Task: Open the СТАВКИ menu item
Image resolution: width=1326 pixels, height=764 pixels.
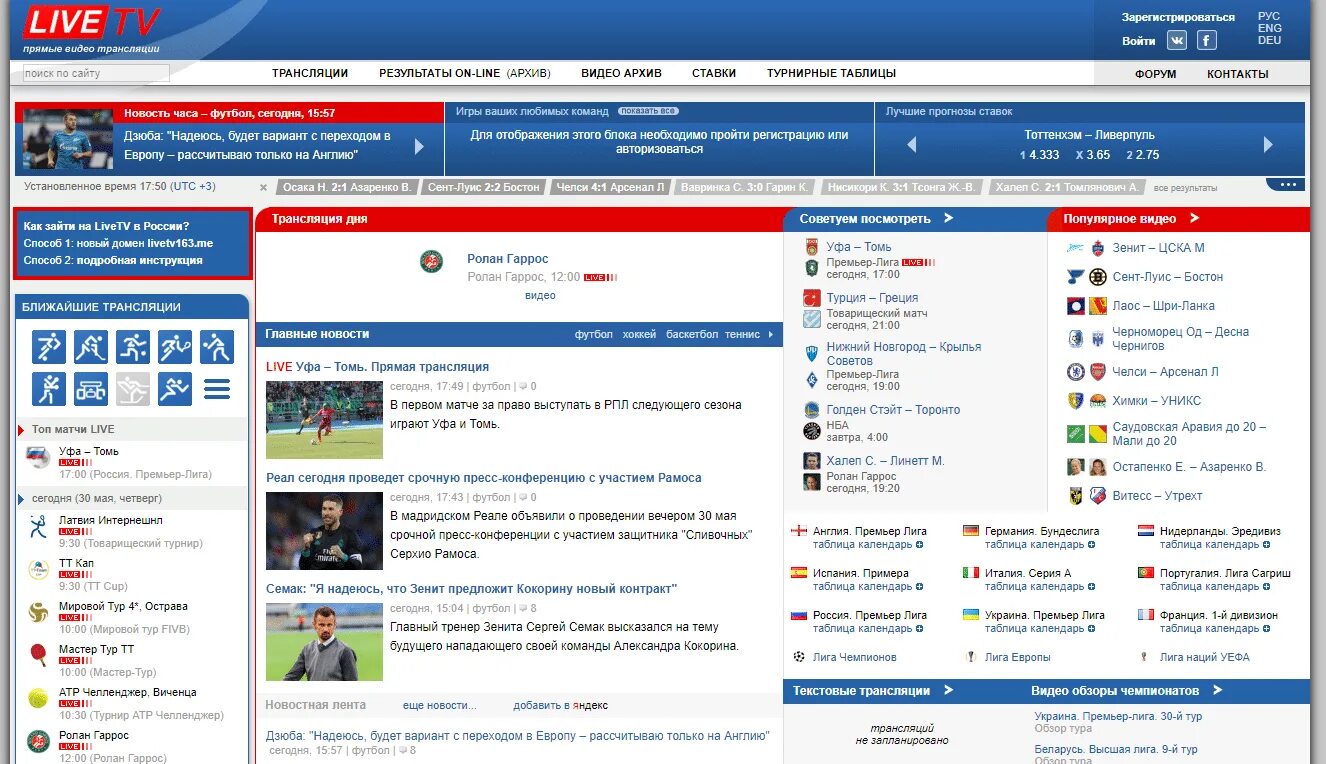Action: 714,73
